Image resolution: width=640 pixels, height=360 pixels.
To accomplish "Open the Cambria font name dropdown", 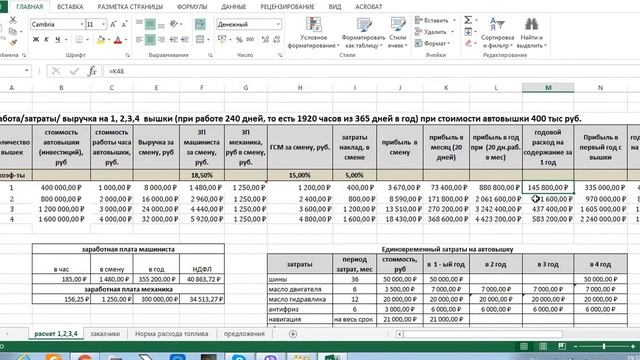I will pos(82,24).
